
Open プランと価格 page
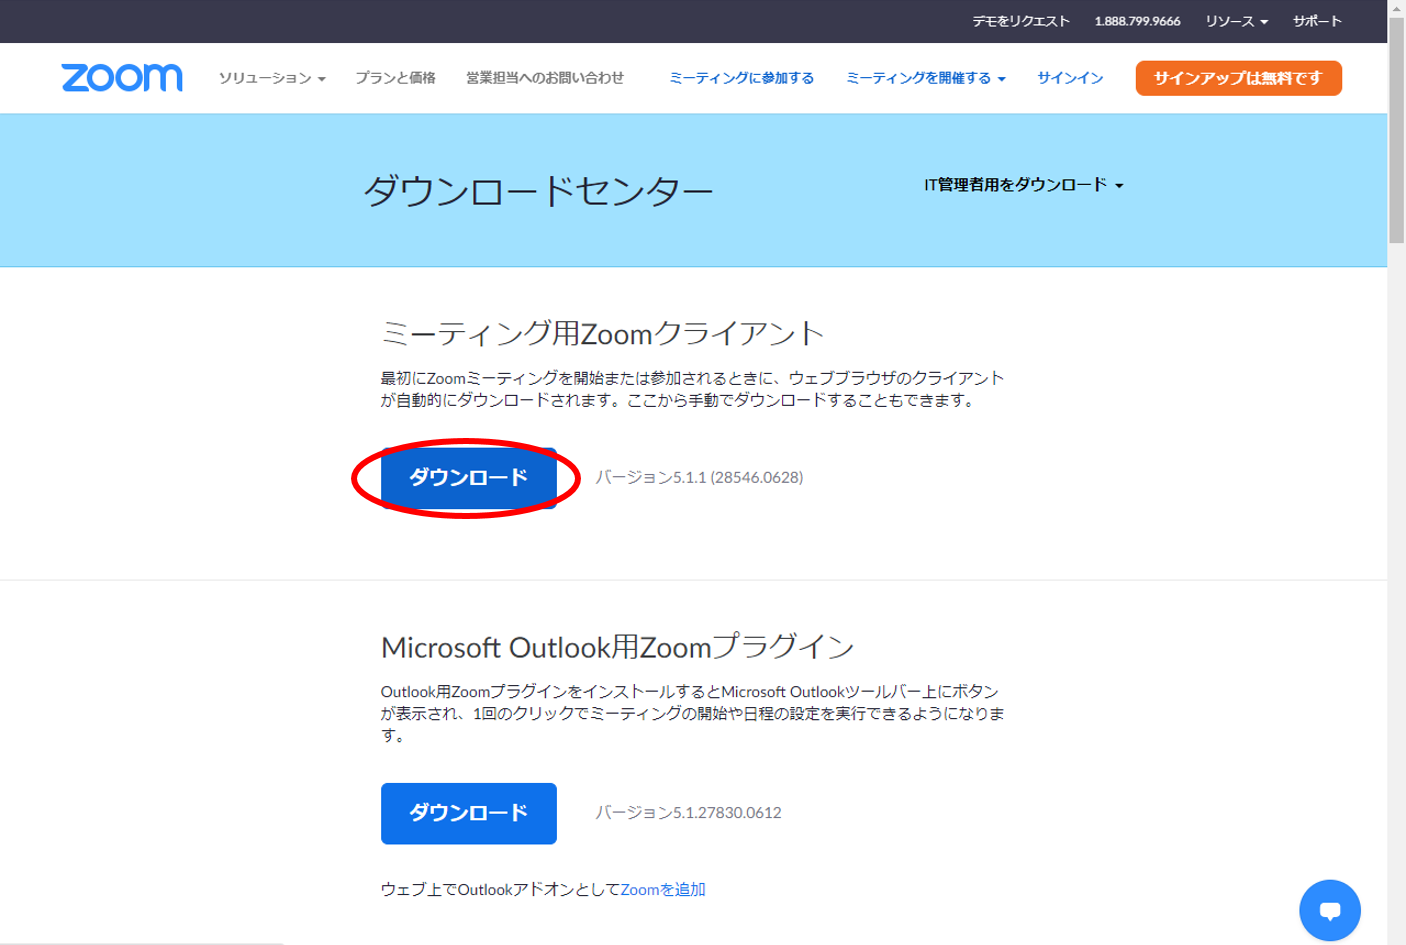coord(396,78)
